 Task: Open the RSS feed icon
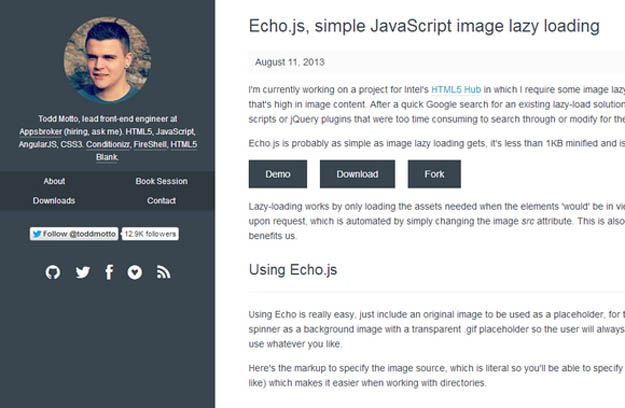click(x=163, y=272)
